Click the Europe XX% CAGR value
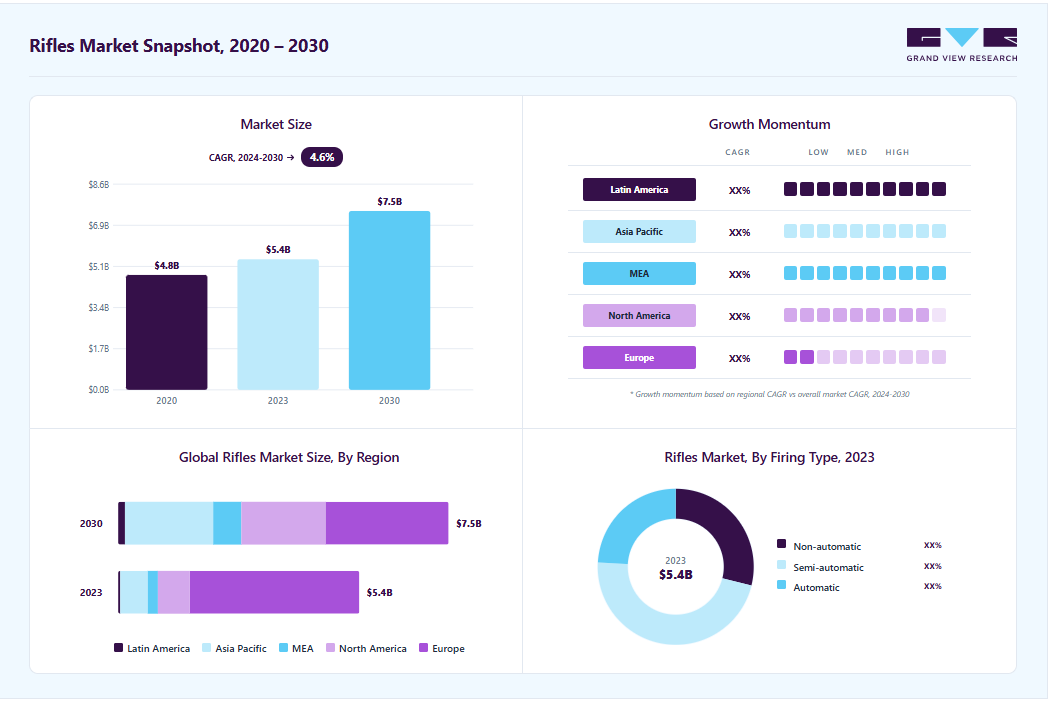 tap(739, 359)
